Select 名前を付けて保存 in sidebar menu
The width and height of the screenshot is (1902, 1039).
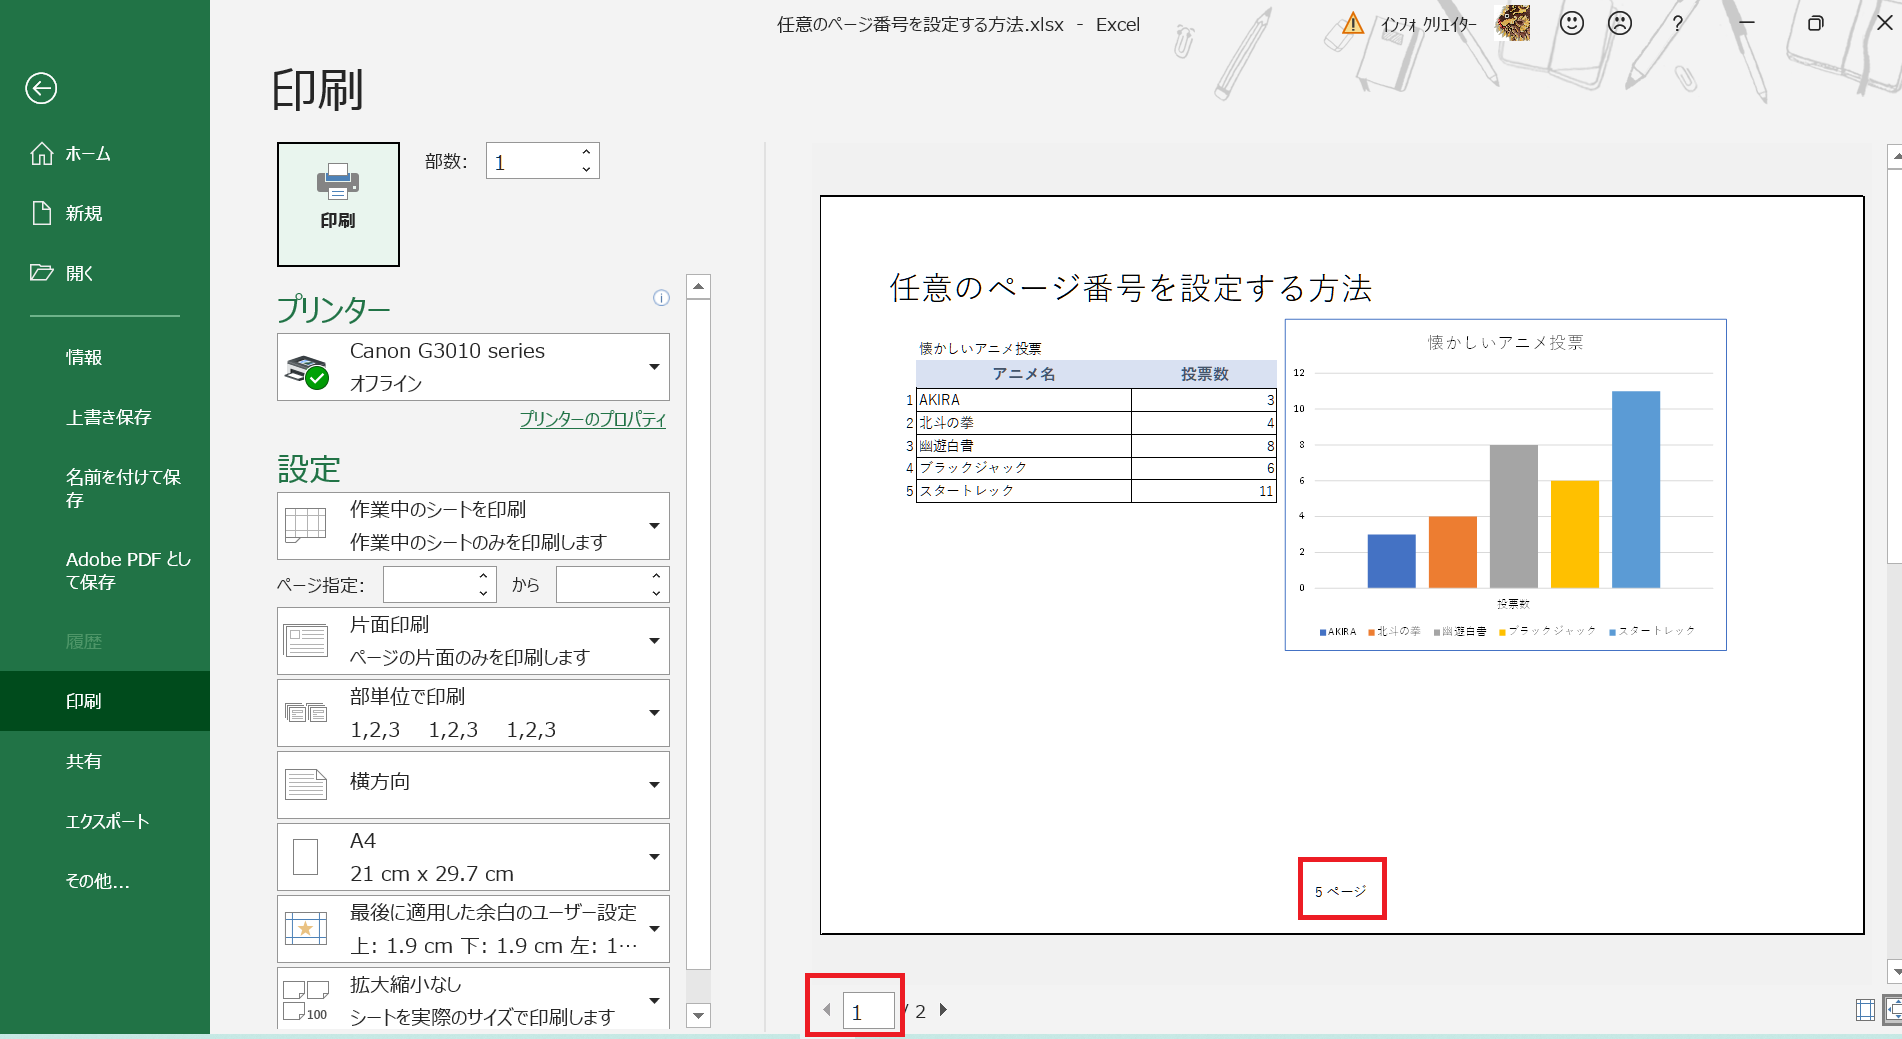pos(122,488)
